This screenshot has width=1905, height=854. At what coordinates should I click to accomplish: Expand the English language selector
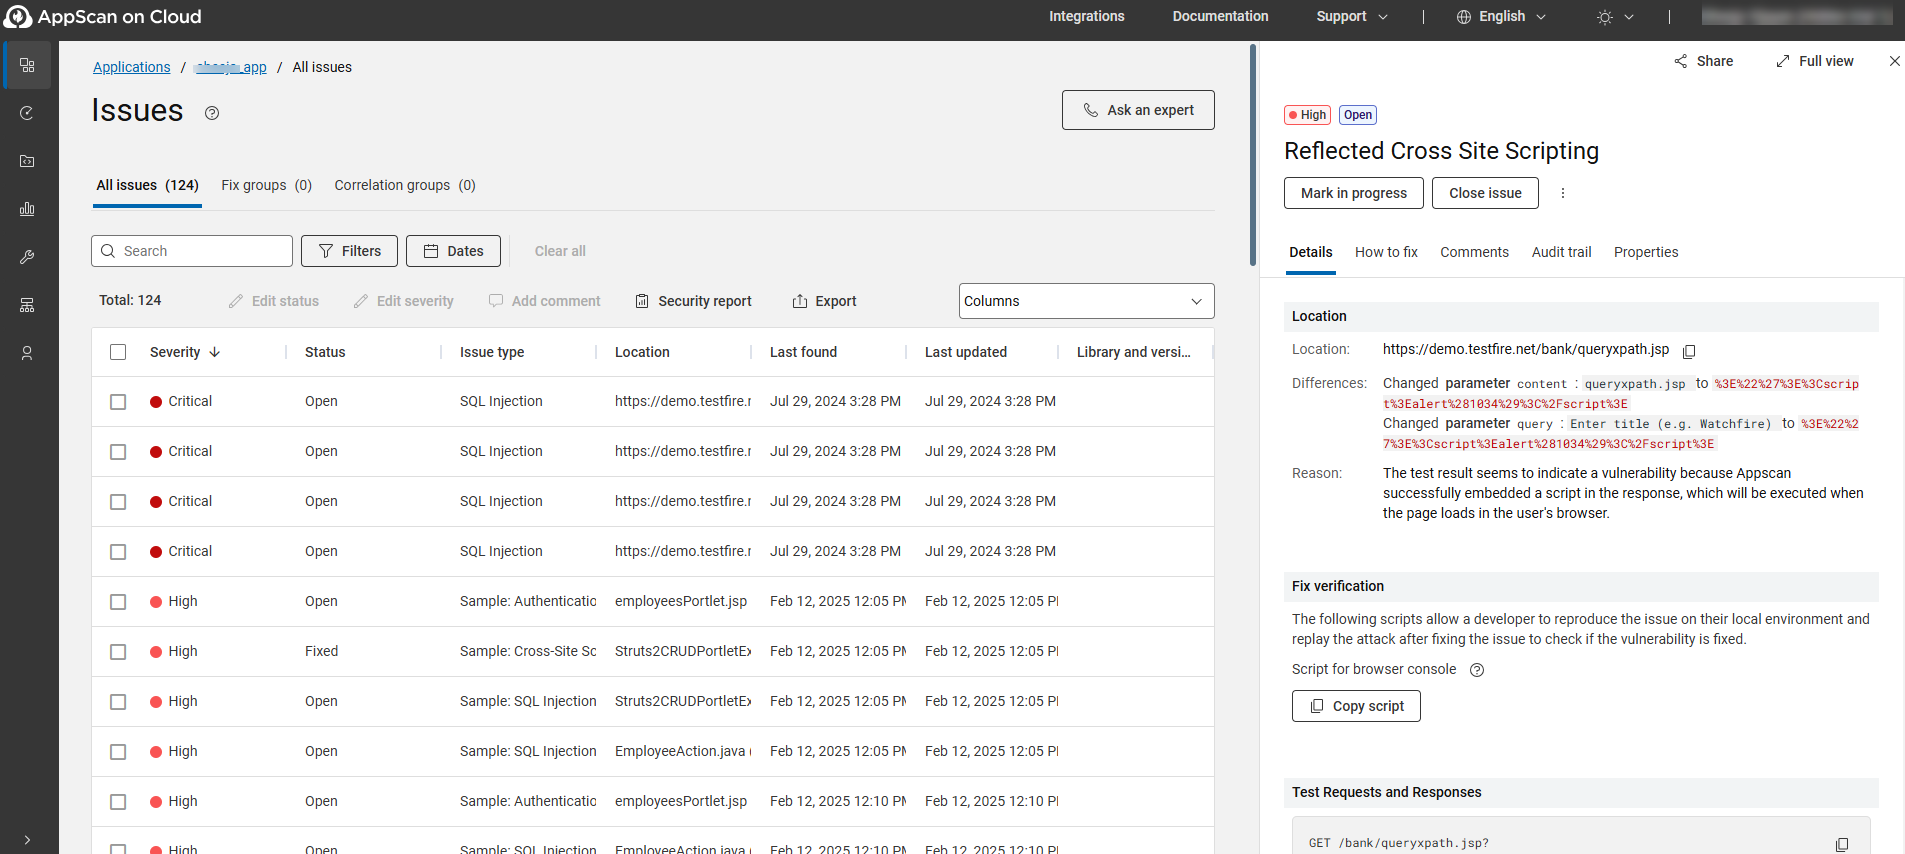point(1501,17)
